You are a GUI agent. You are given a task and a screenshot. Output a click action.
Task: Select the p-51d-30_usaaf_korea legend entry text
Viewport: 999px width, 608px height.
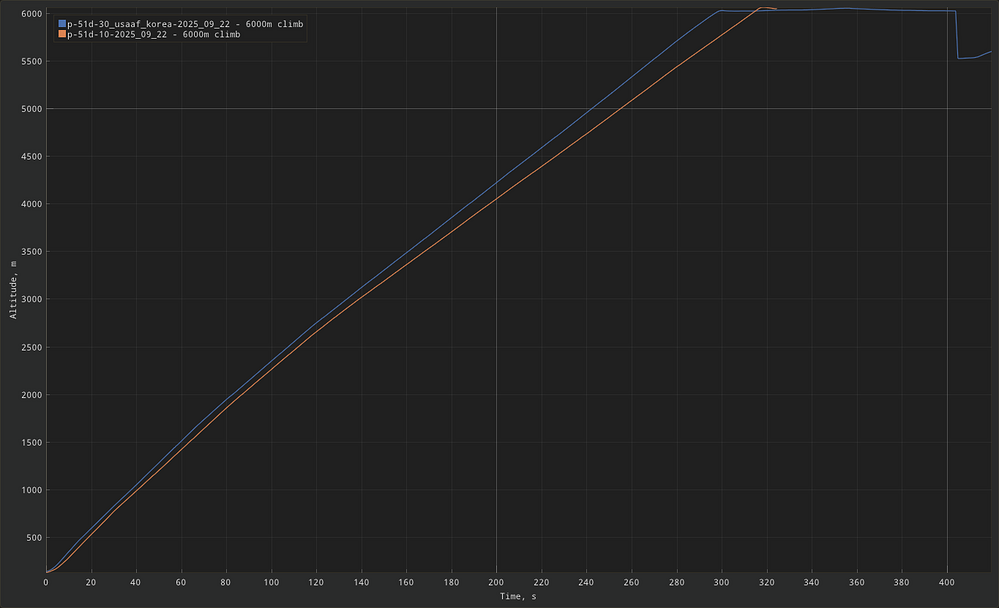[x=185, y=23]
